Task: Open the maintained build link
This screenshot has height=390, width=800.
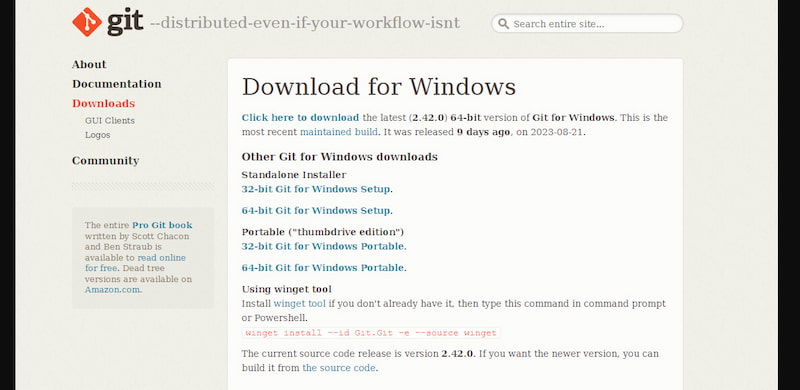Action: [x=339, y=132]
